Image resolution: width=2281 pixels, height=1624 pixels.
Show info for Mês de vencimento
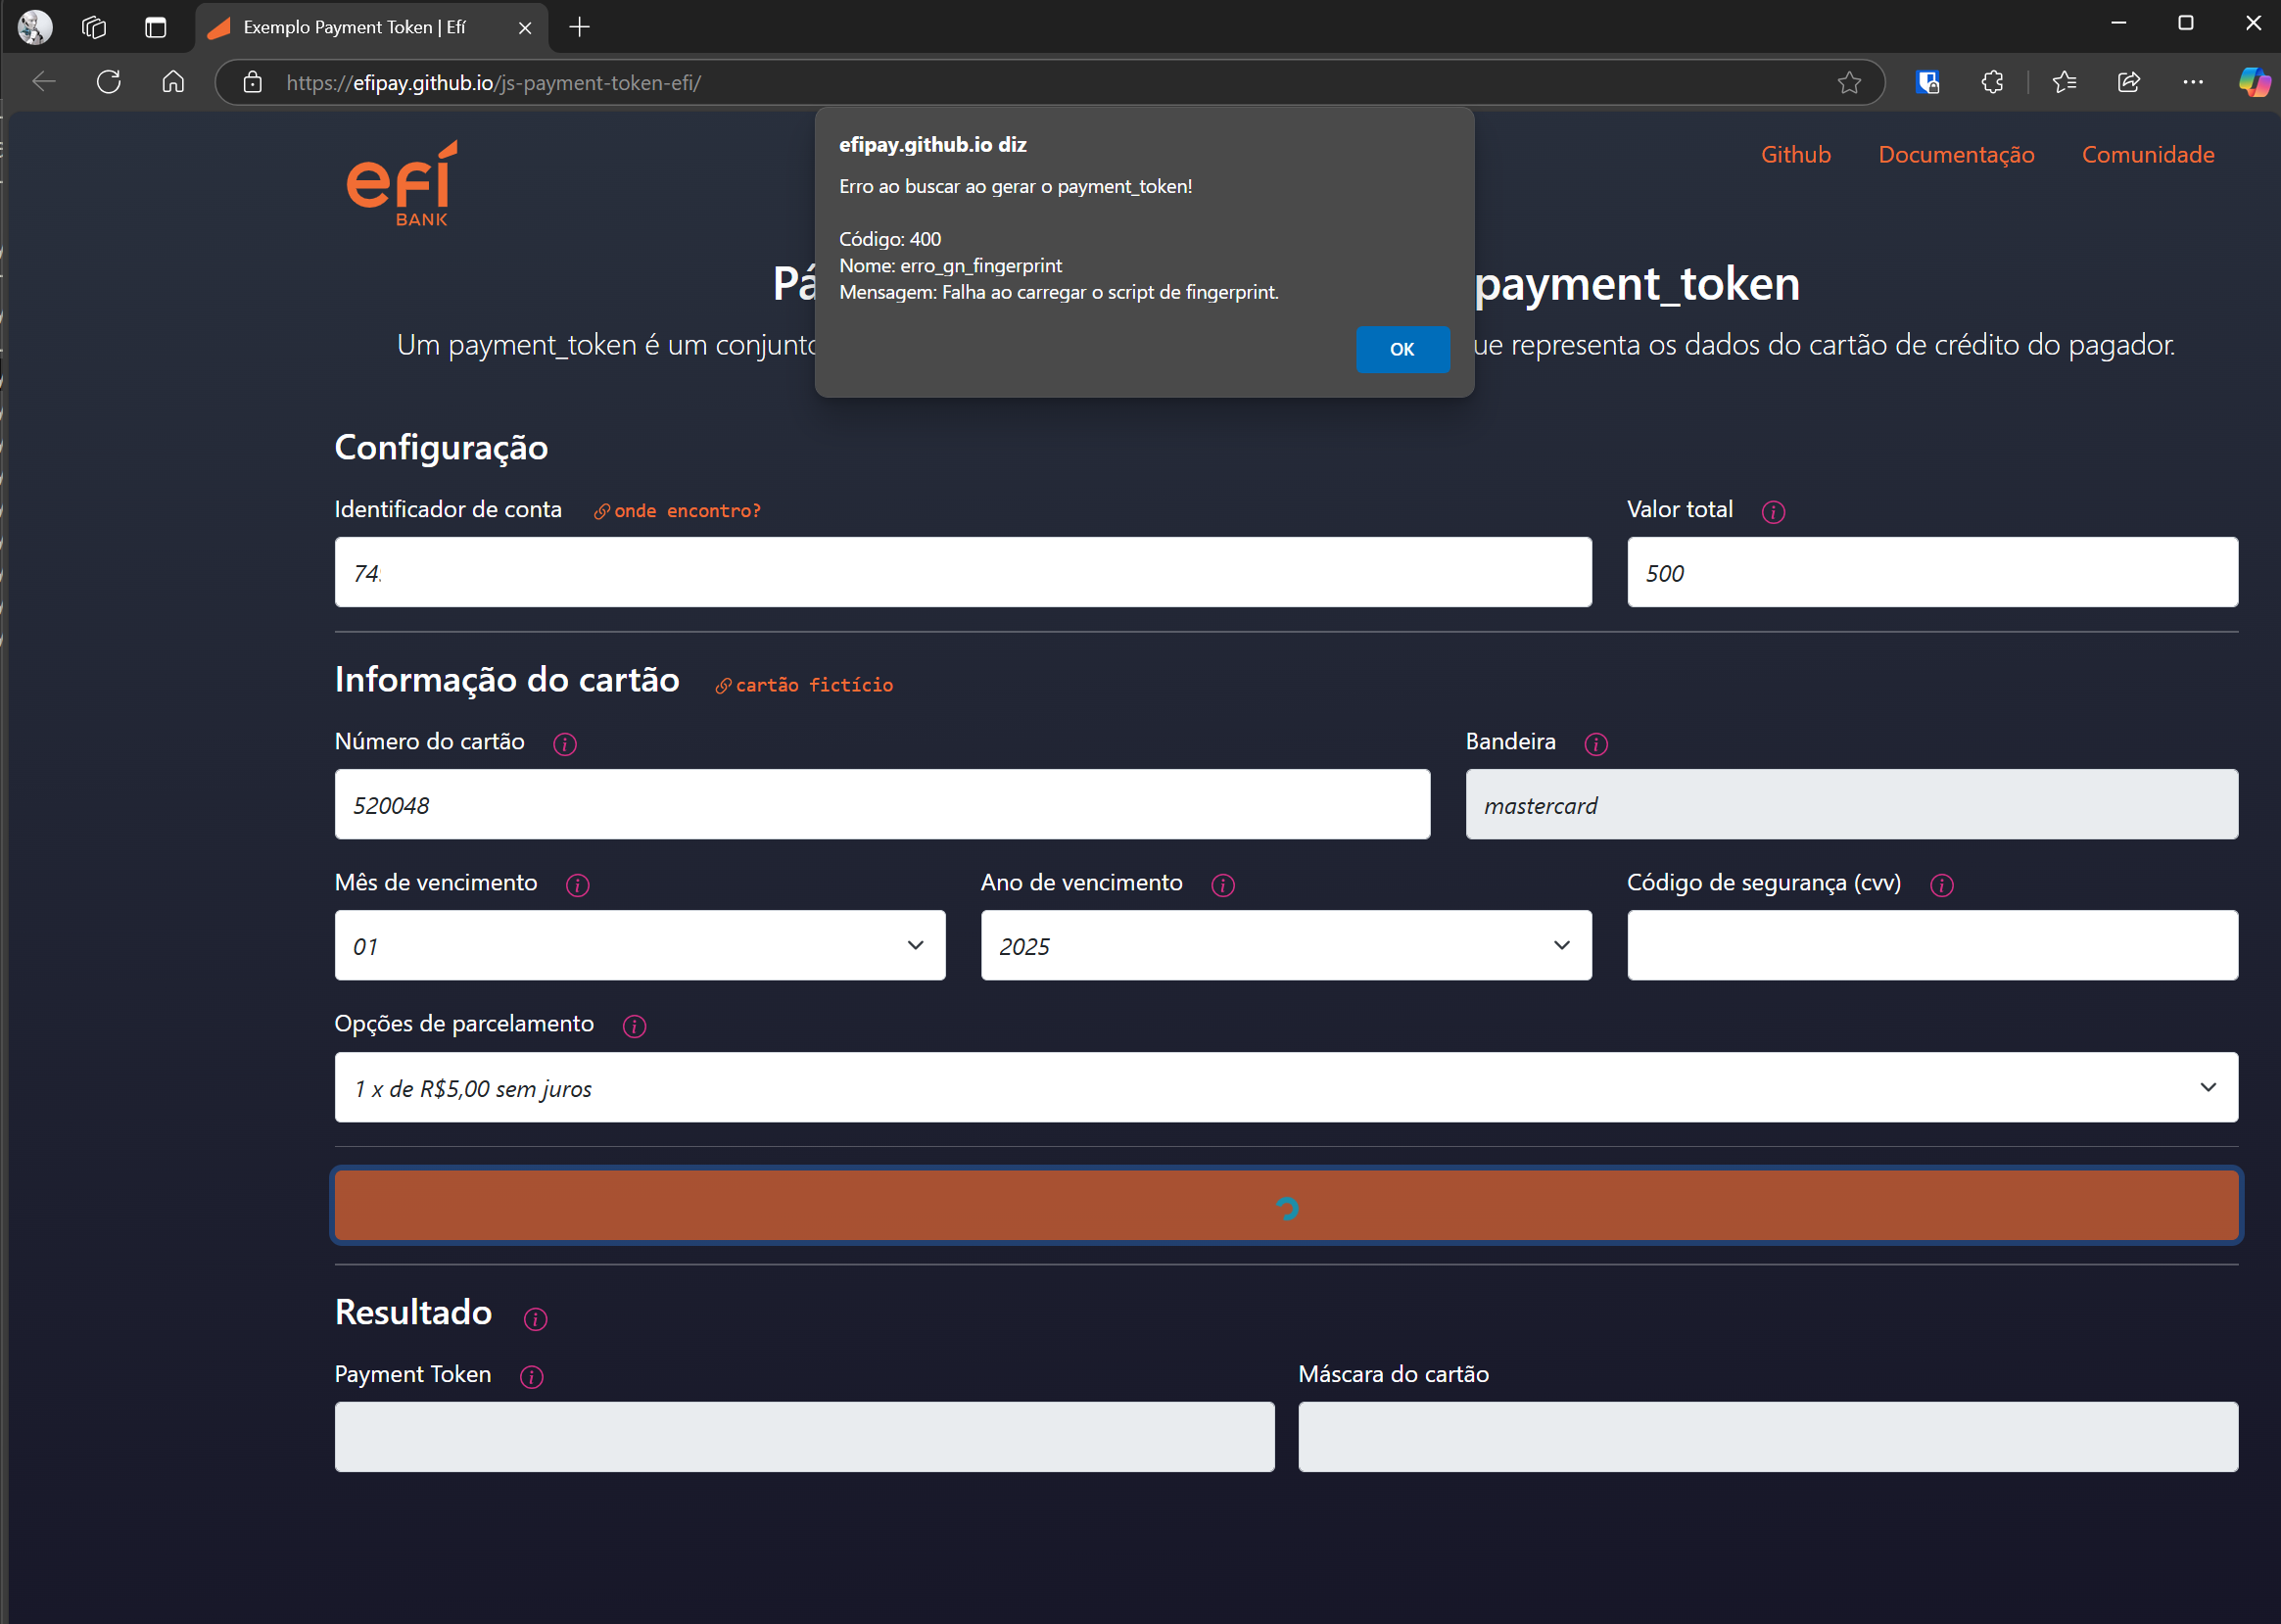coord(578,885)
